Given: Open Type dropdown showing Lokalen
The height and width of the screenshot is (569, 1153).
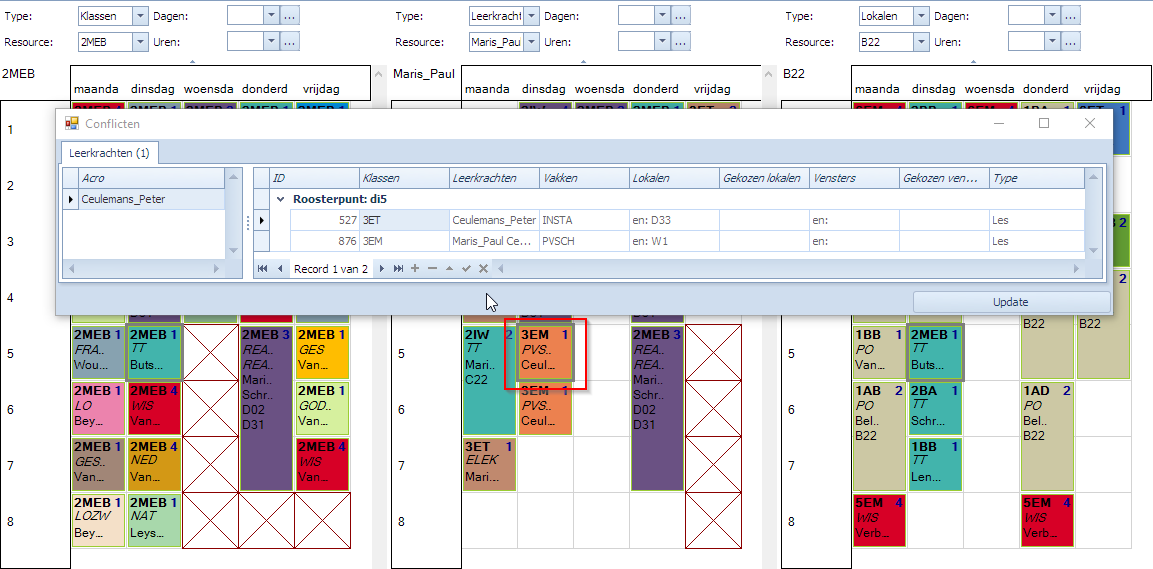Looking at the screenshot, I should [922, 15].
